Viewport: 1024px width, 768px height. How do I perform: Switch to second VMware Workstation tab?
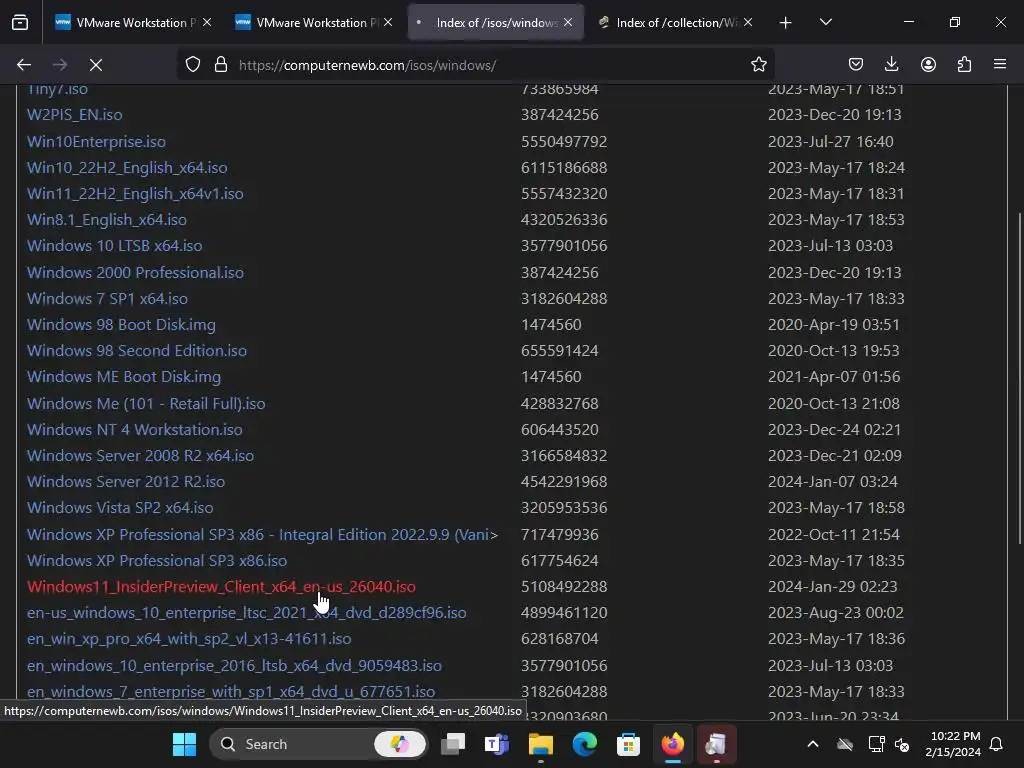coord(314,23)
